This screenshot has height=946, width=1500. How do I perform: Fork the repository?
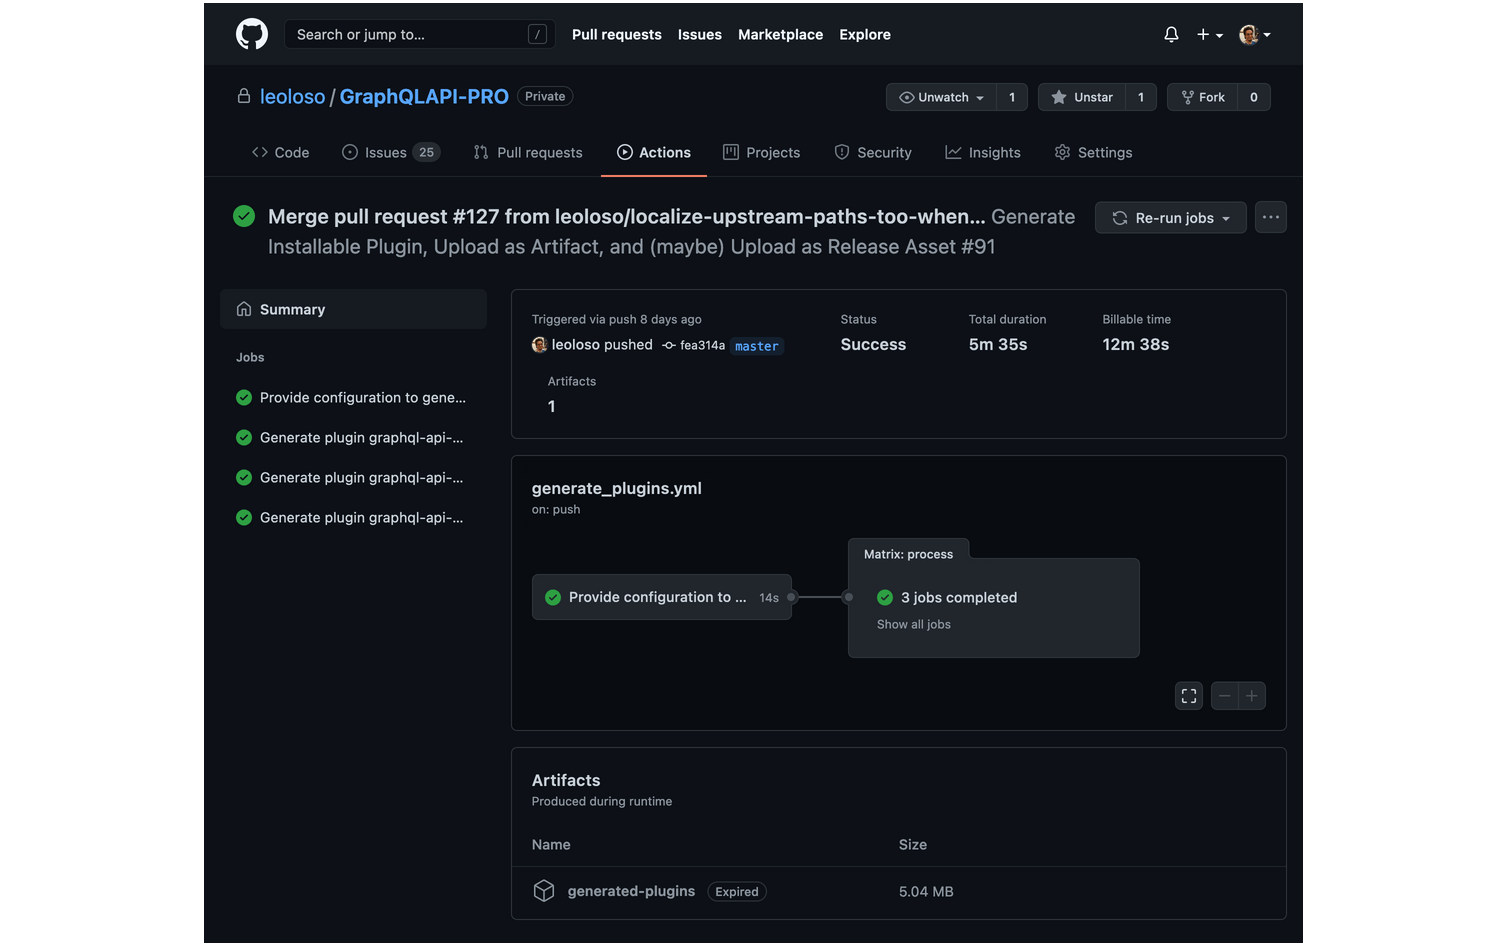1203,97
